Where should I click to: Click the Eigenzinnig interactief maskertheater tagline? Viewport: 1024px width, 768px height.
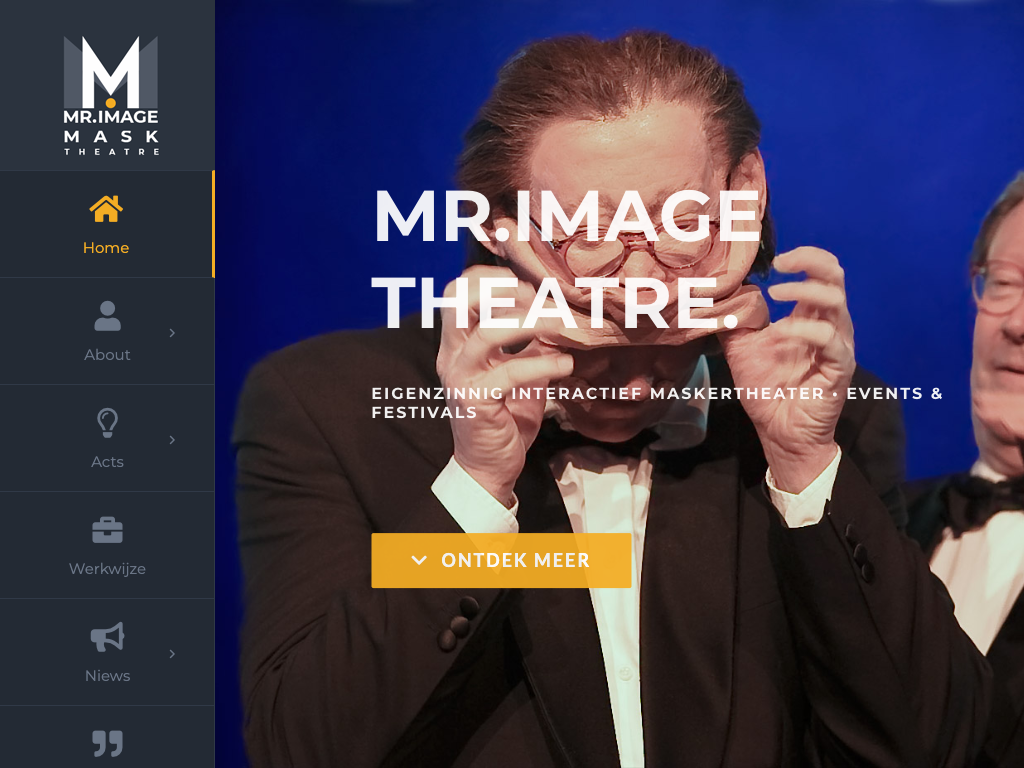[x=657, y=402]
